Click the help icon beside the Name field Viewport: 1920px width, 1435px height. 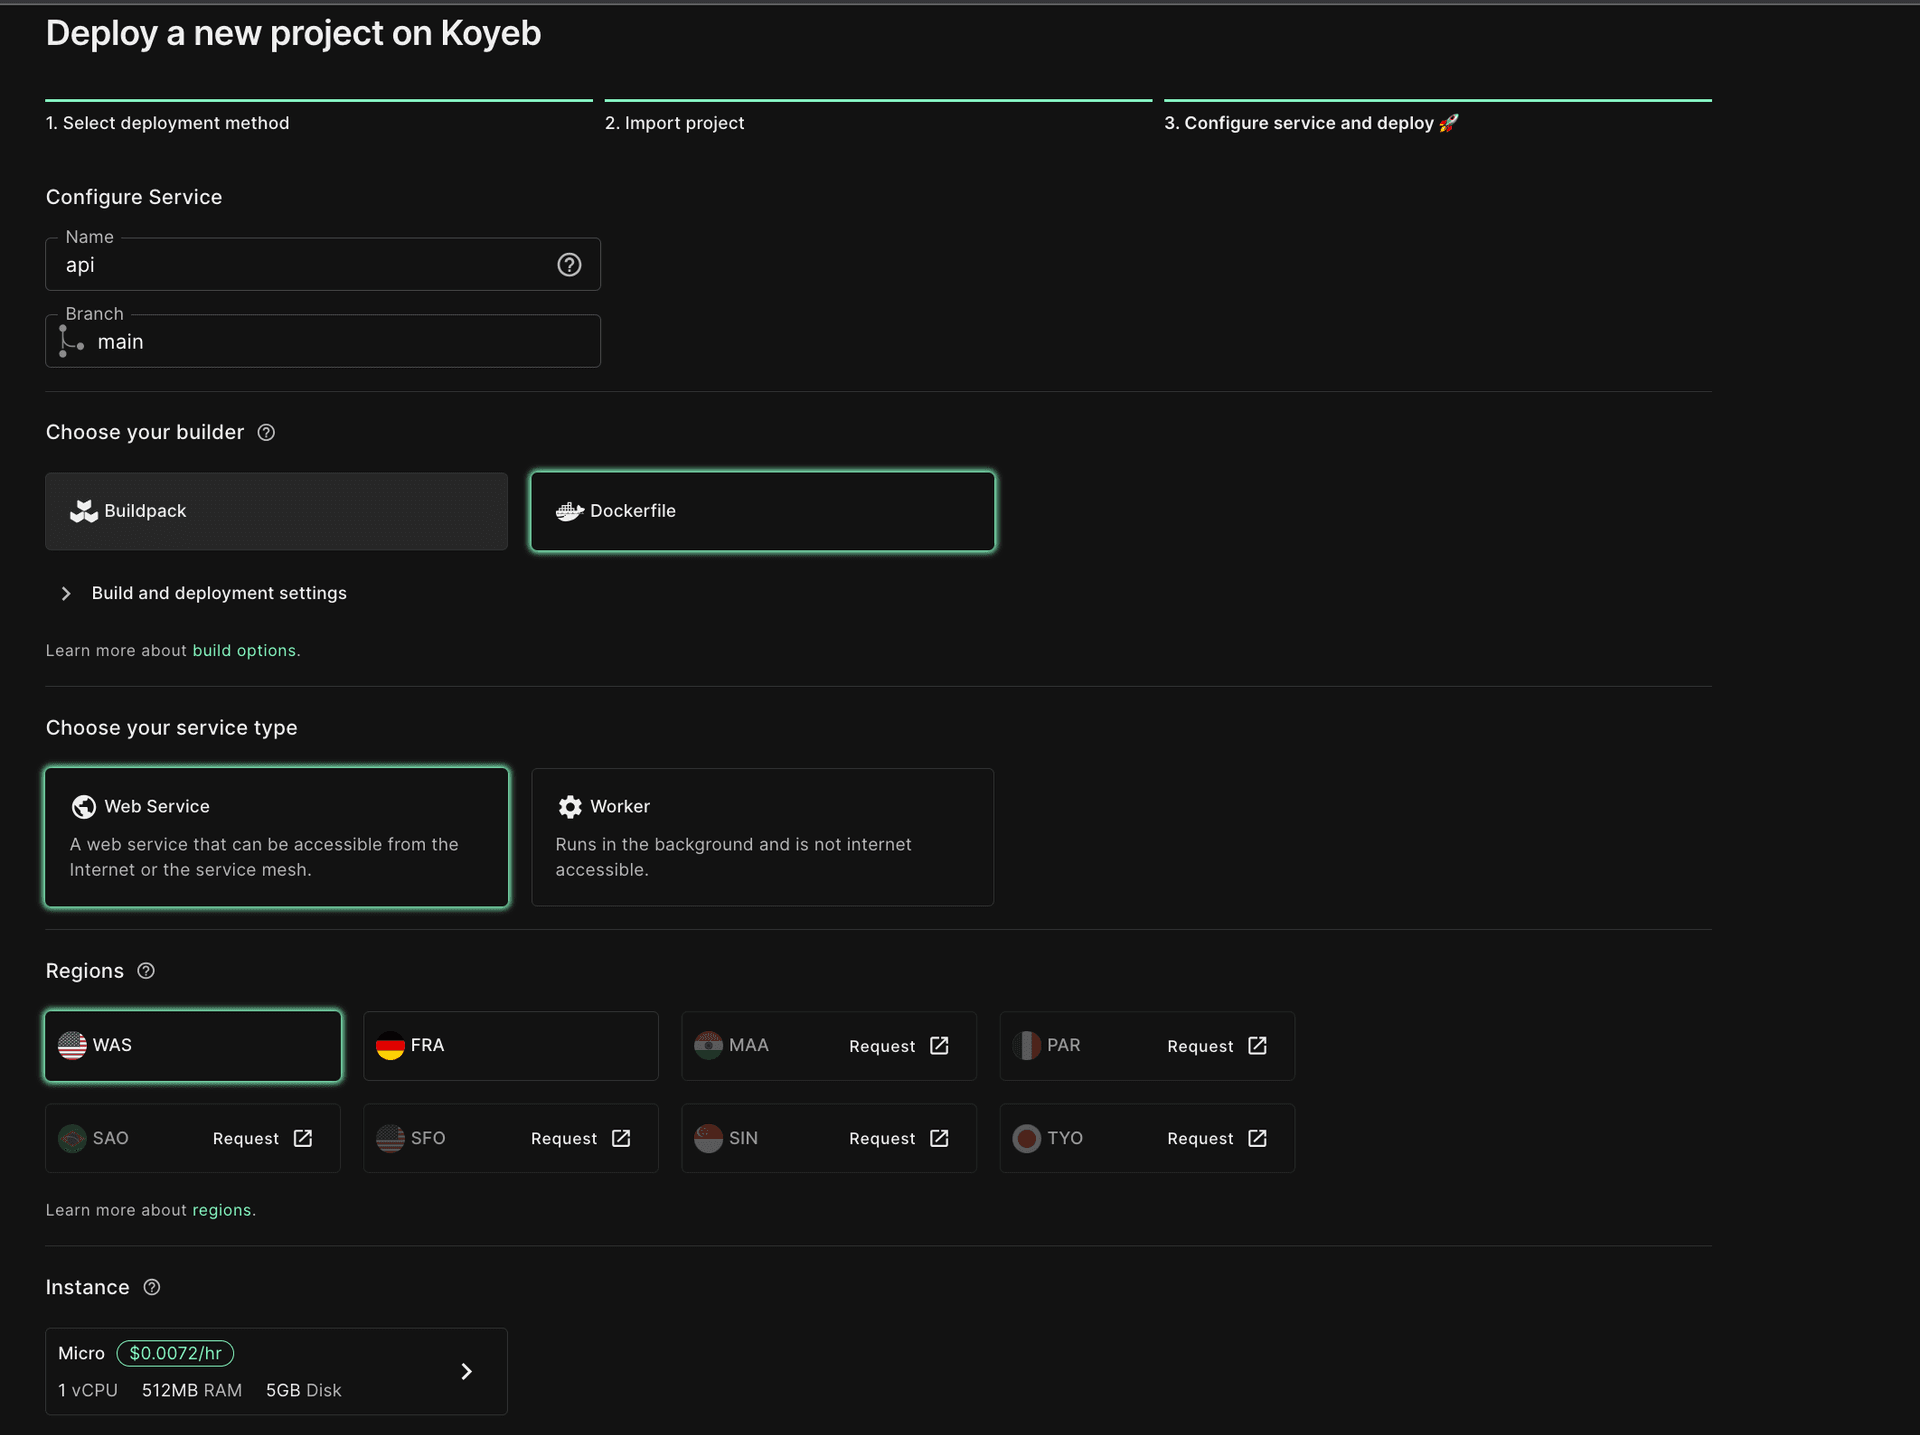569,265
